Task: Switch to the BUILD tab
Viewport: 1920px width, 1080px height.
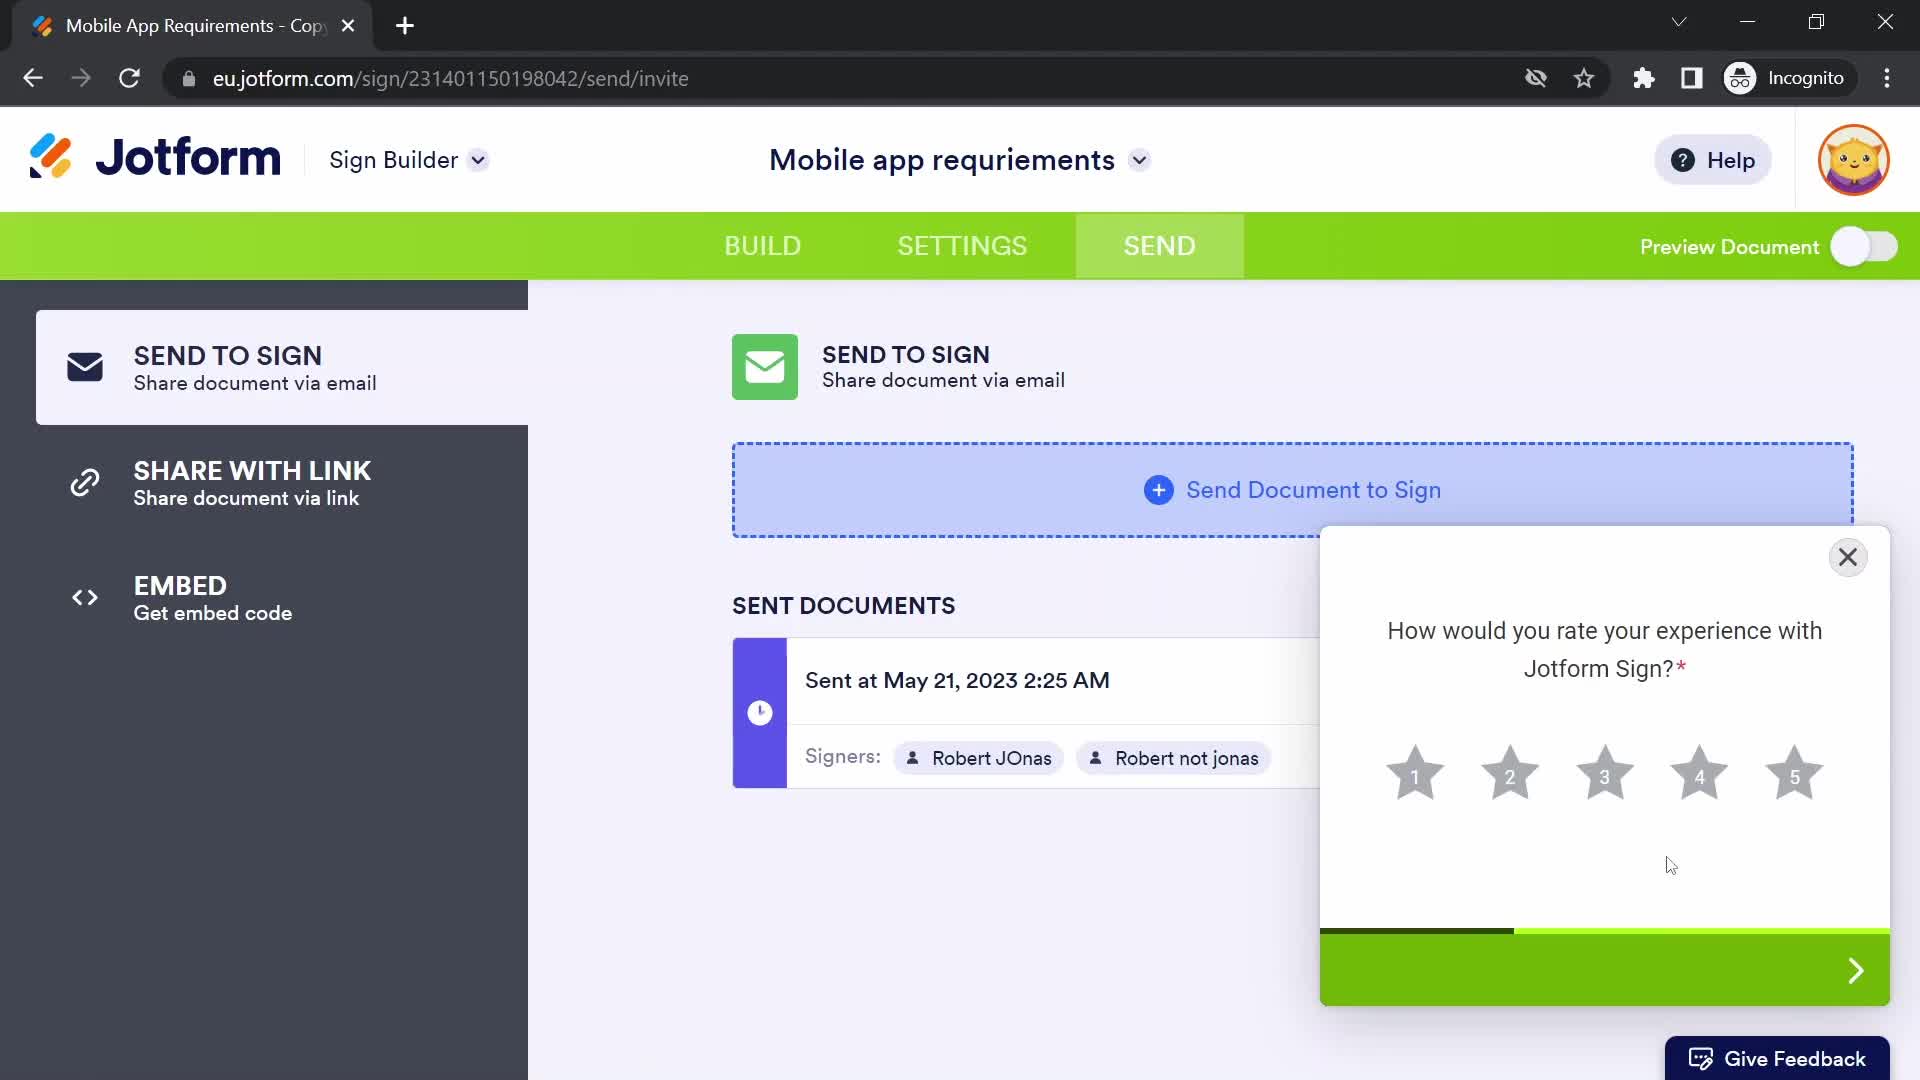Action: coord(762,245)
